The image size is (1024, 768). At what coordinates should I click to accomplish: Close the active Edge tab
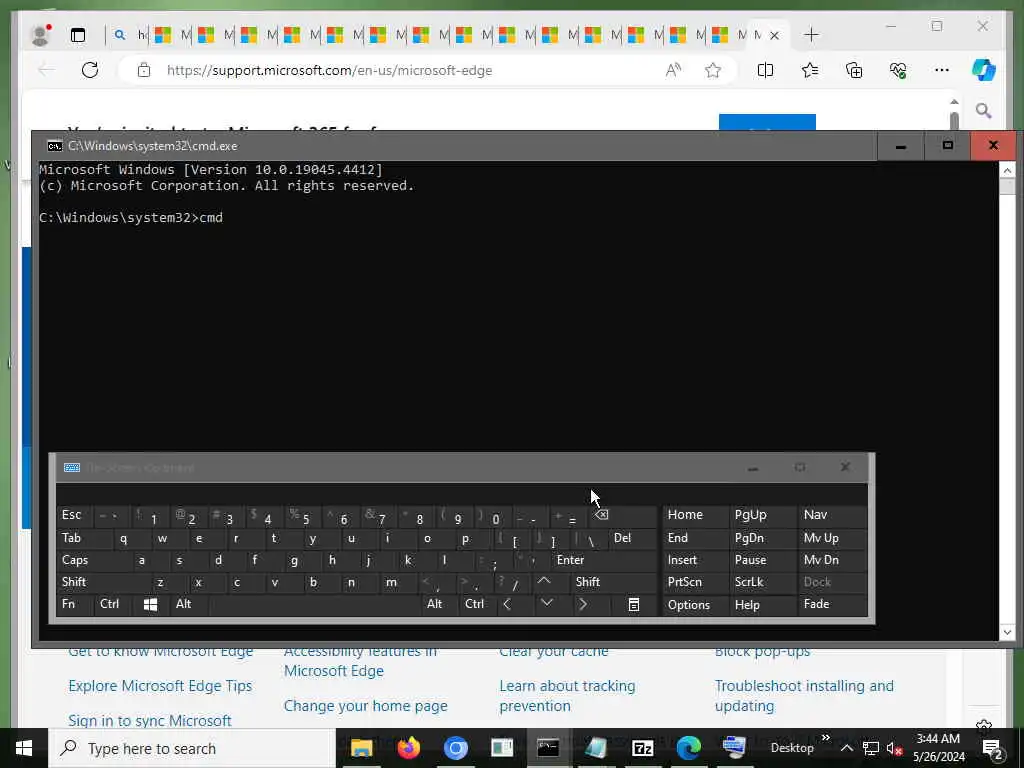pyautogui.click(x=775, y=35)
